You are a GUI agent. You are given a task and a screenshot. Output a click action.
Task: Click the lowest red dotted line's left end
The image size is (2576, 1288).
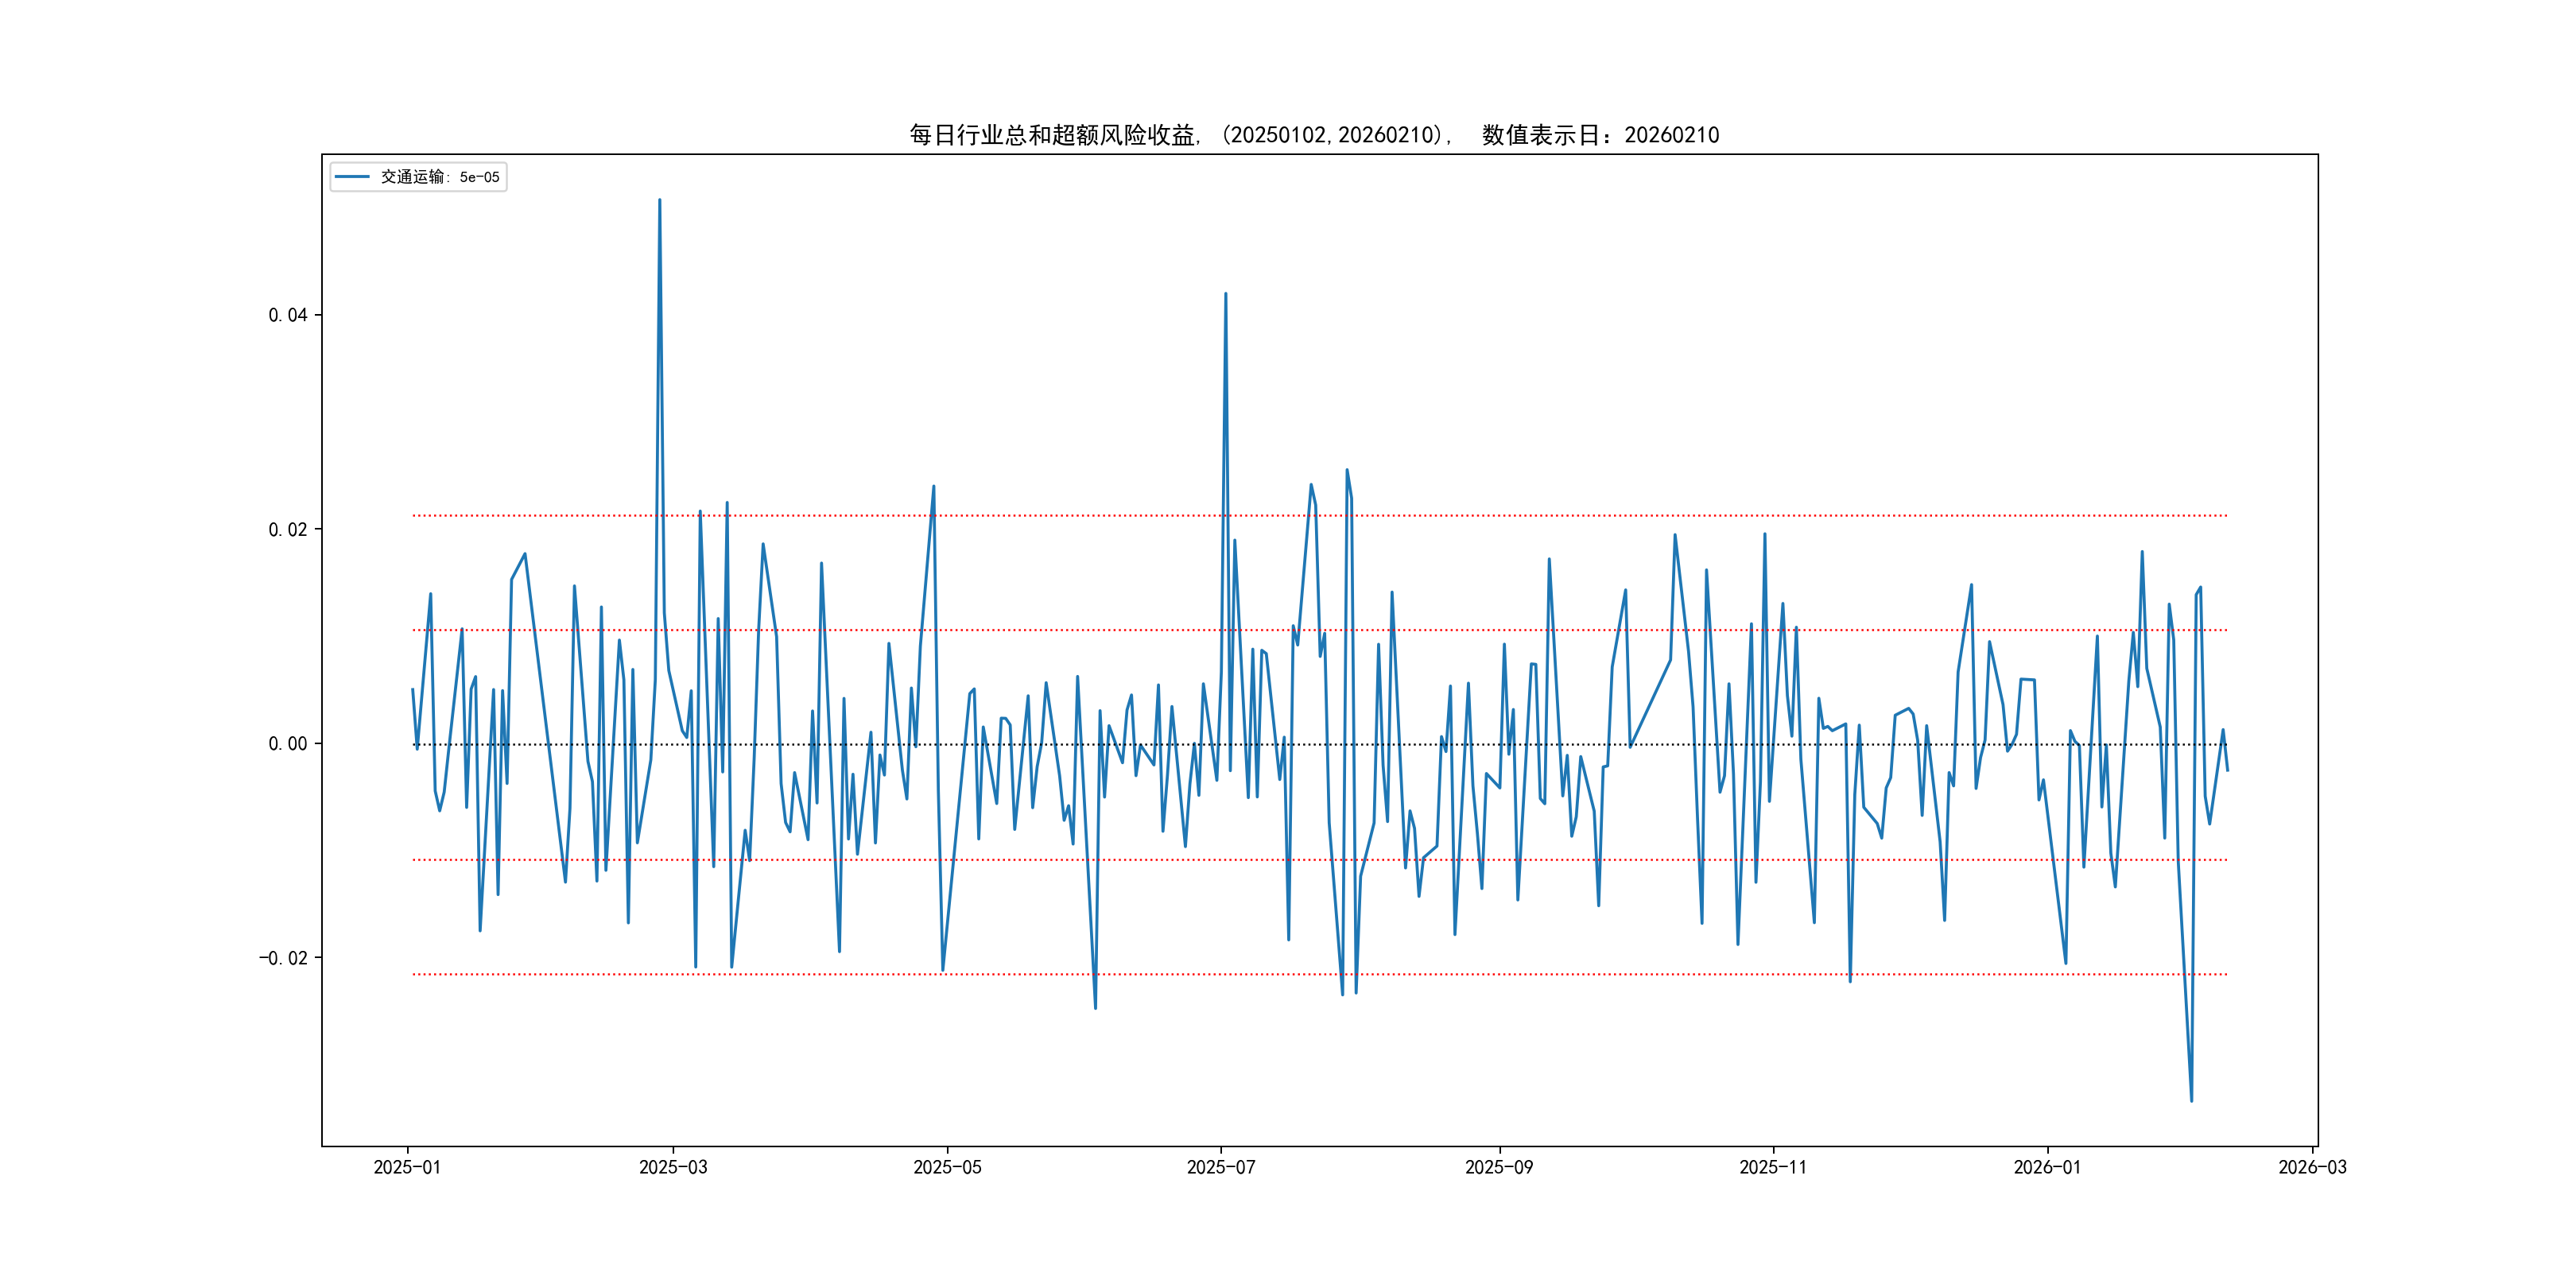(x=415, y=974)
